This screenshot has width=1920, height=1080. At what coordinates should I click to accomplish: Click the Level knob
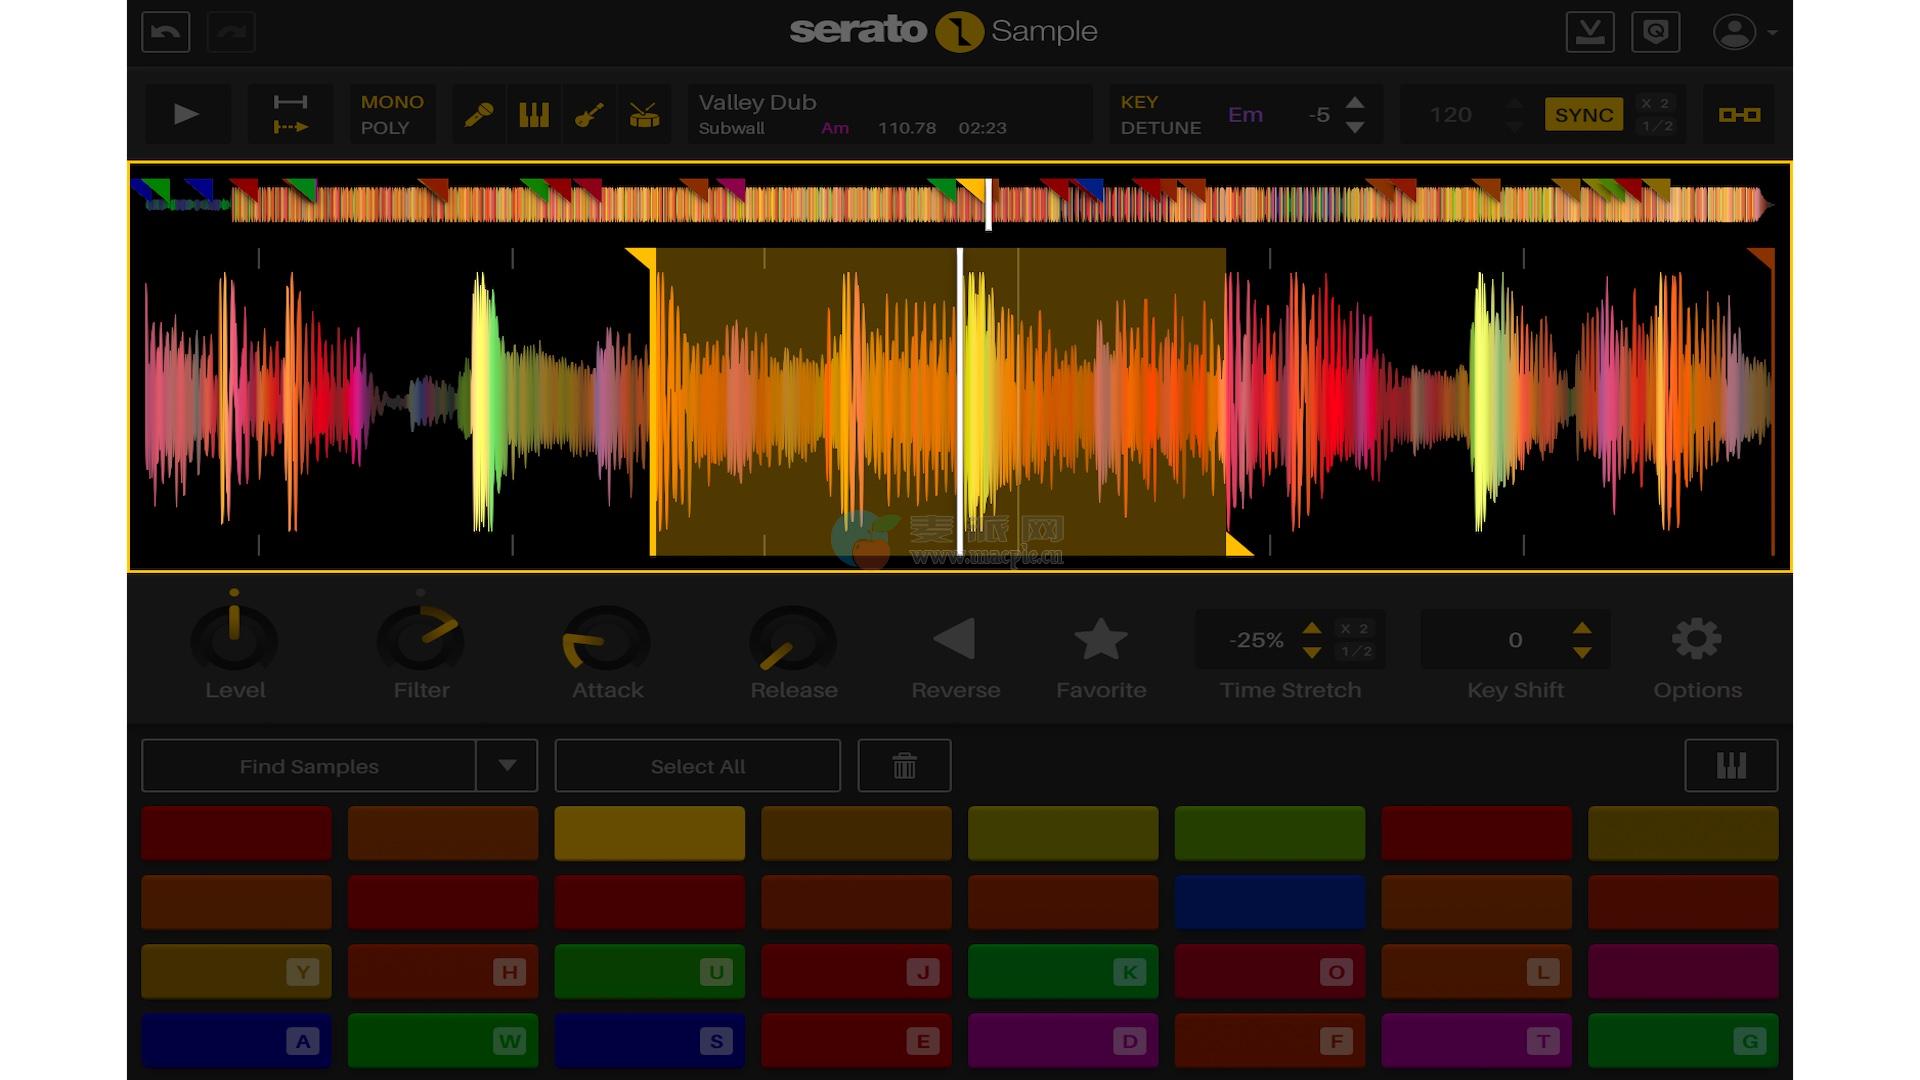pyautogui.click(x=234, y=640)
